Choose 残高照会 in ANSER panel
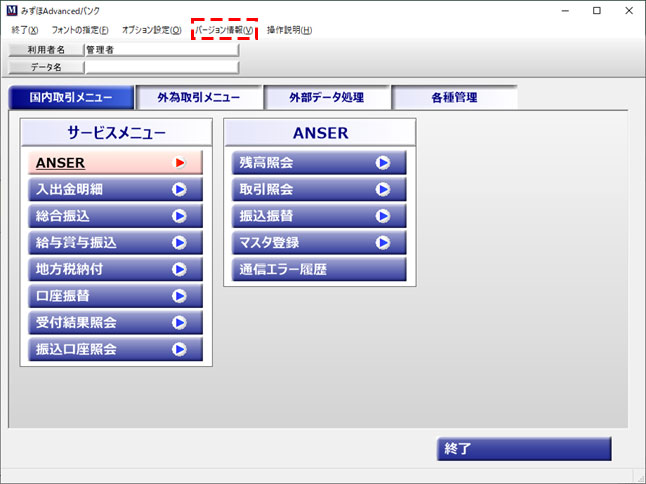The width and height of the screenshot is (646, 484). (319, 163)
